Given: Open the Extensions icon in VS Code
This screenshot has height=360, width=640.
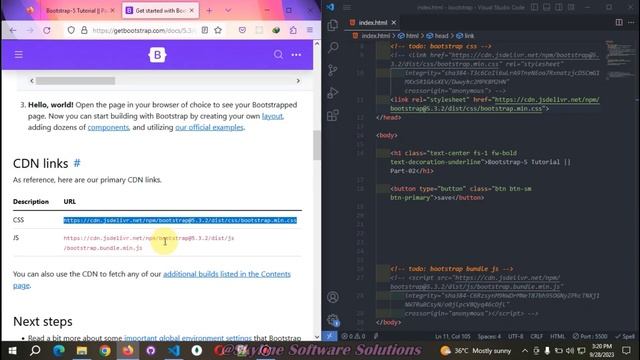Looking at the screenshot, I should tap(333, 115).
